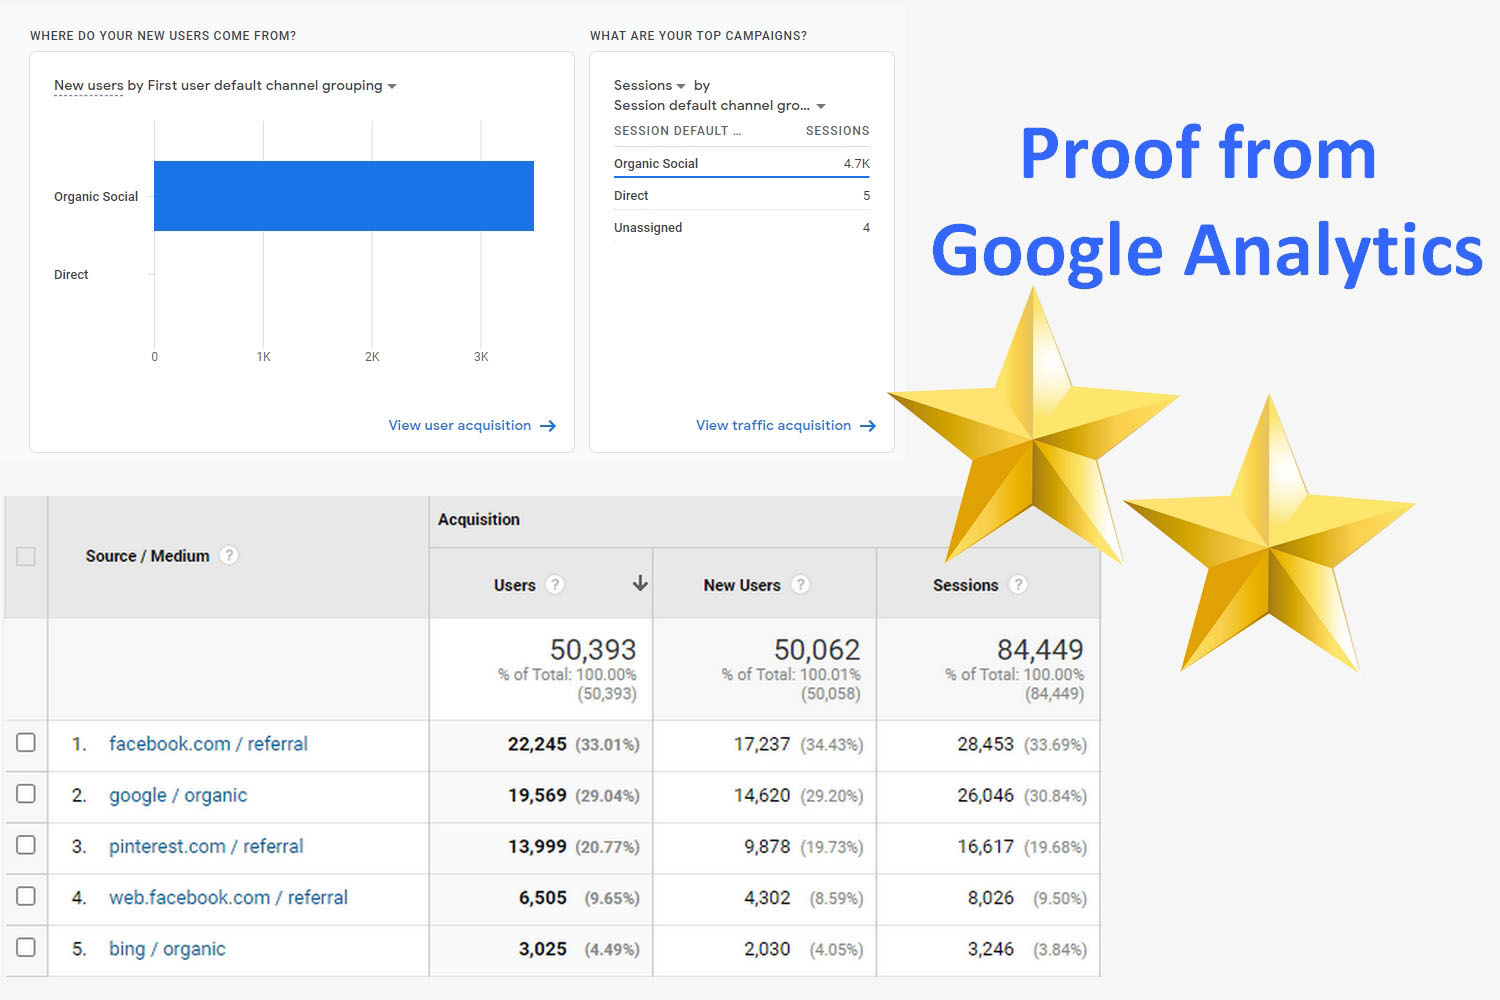The width and height of the screenshot is (1500, 1000).
Task: Check the box for facebook.com / referral row
Action: 27,743
